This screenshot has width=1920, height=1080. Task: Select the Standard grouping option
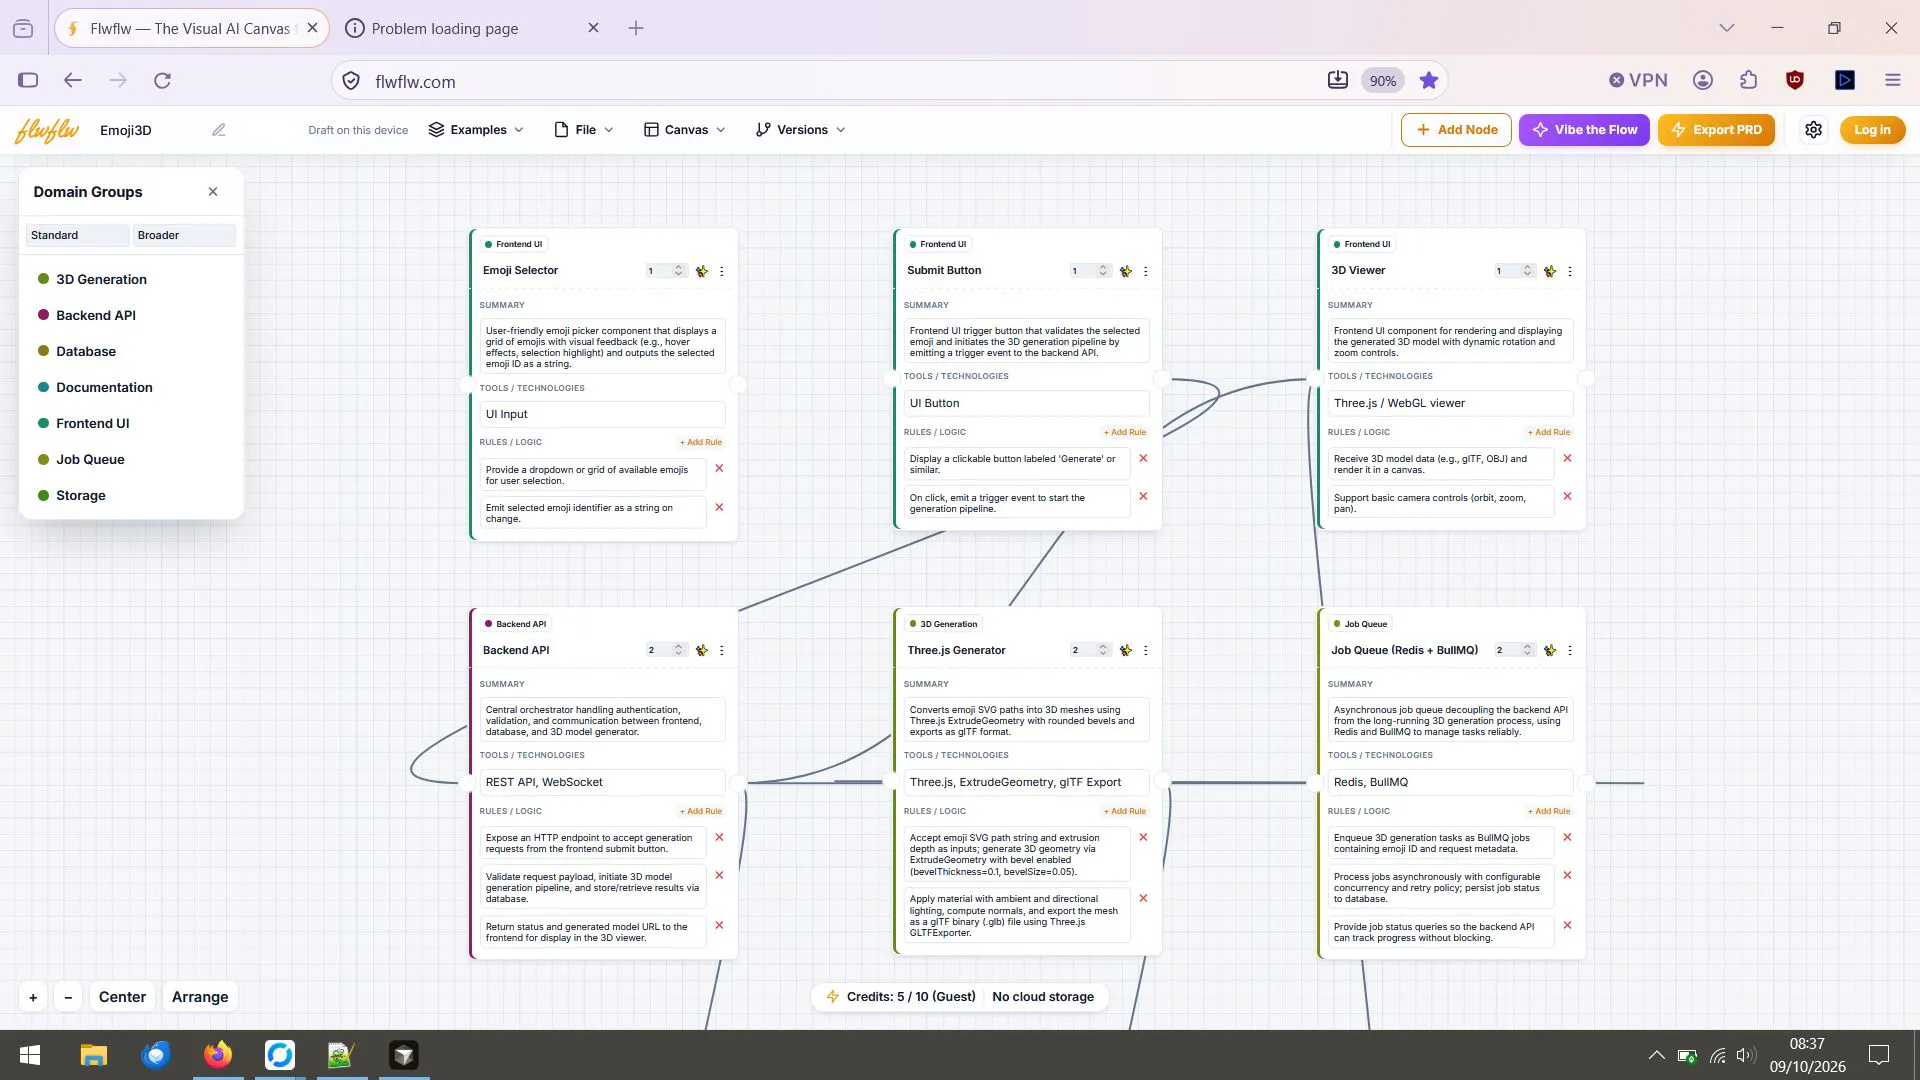[77, 235]
